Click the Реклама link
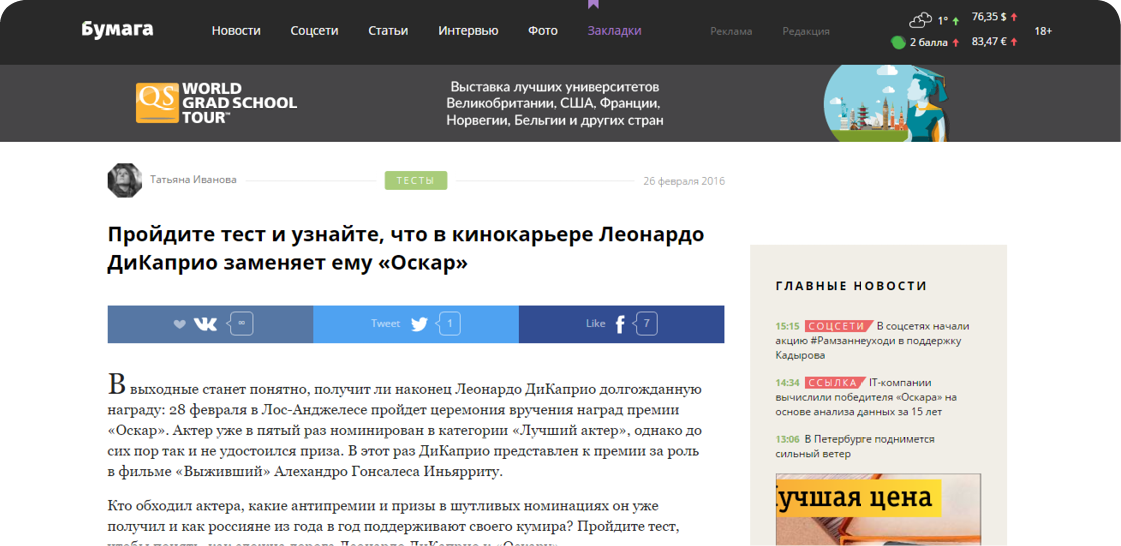Screen dimensions: 1121x546 coord(731,31)
